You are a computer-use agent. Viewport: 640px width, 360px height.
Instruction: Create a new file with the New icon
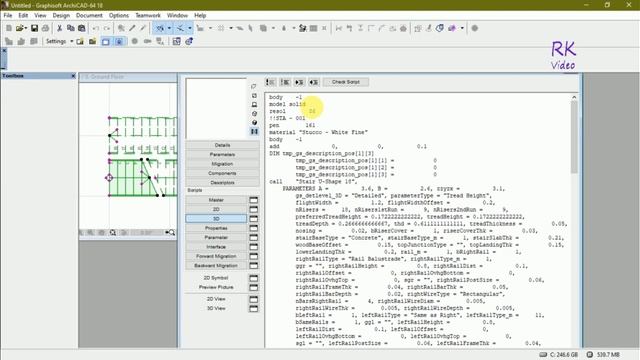point(9,28)
